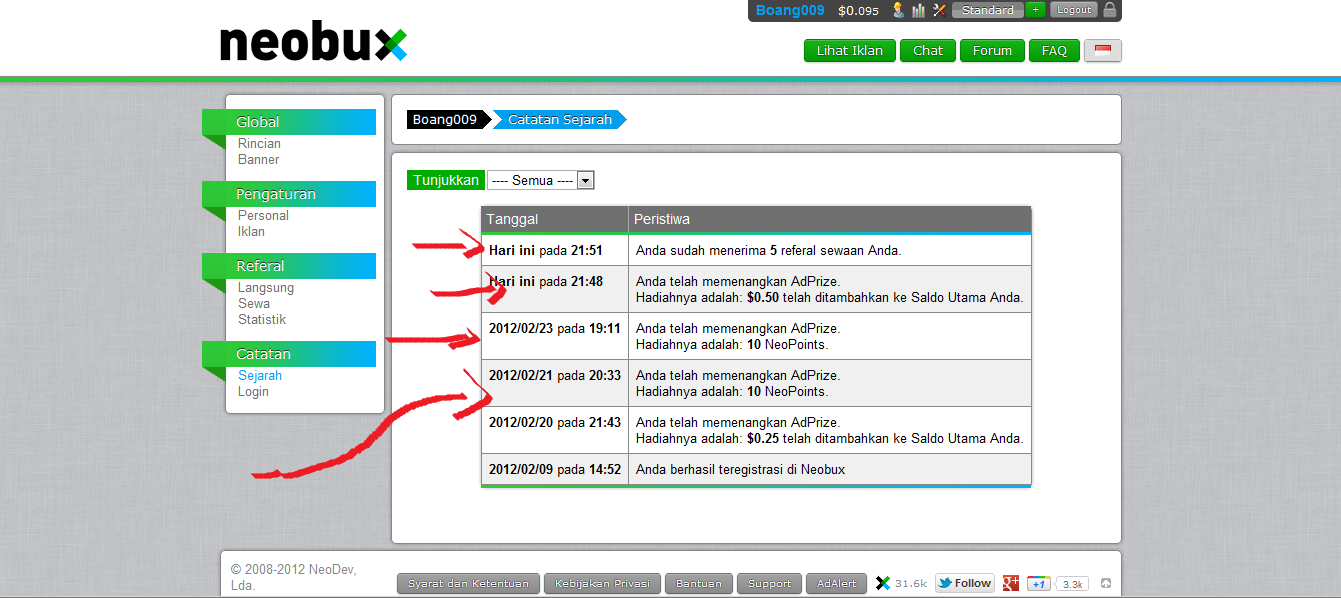Open Sewa referrals in sidebar
This screenshot has width=1341, height=598.
pos(254,304)
